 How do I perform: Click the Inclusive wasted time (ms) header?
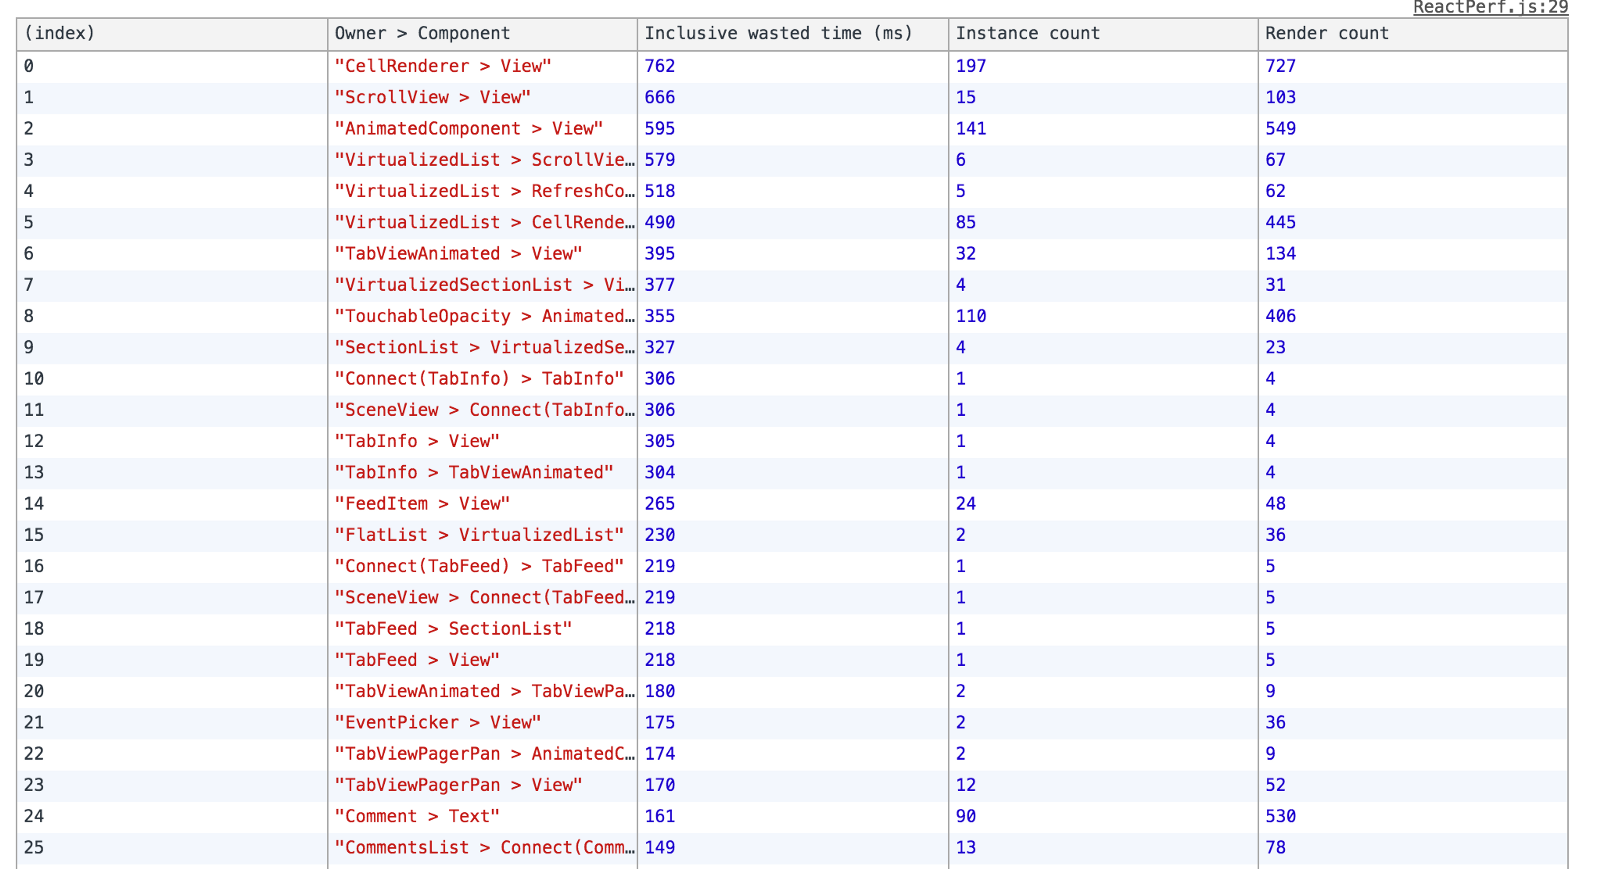point(778,34)
